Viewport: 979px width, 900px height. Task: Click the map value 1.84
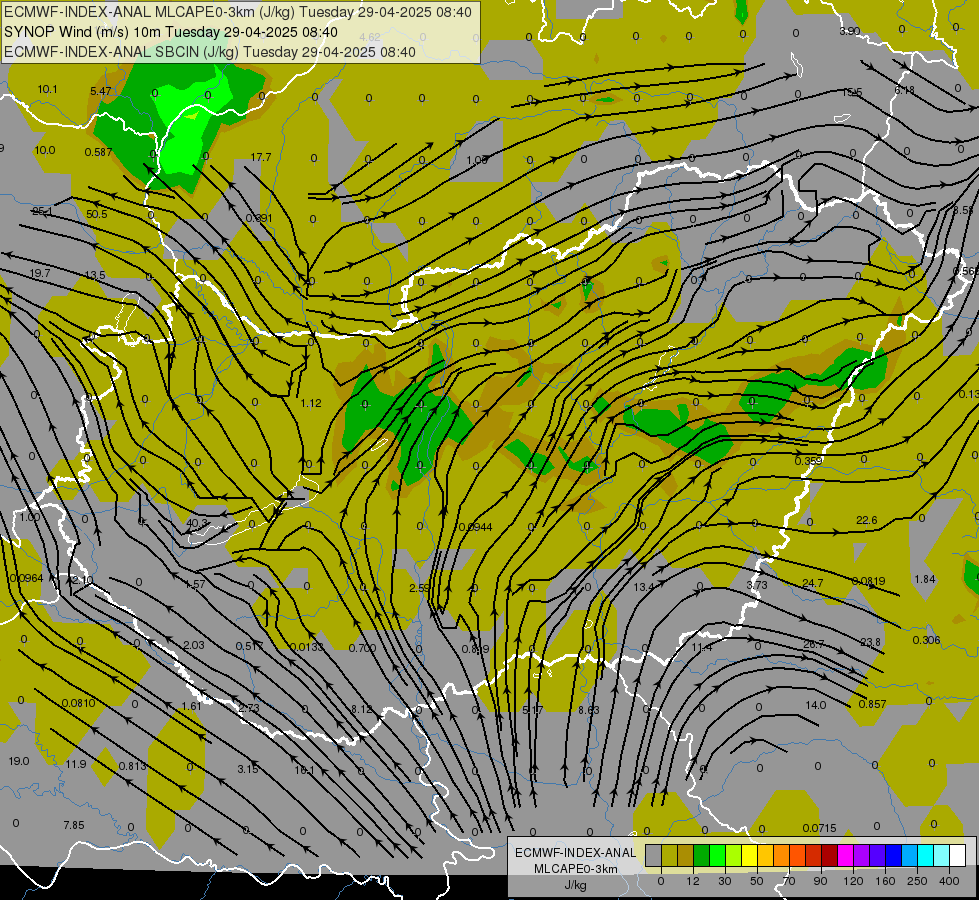click(x=925, y=579)
